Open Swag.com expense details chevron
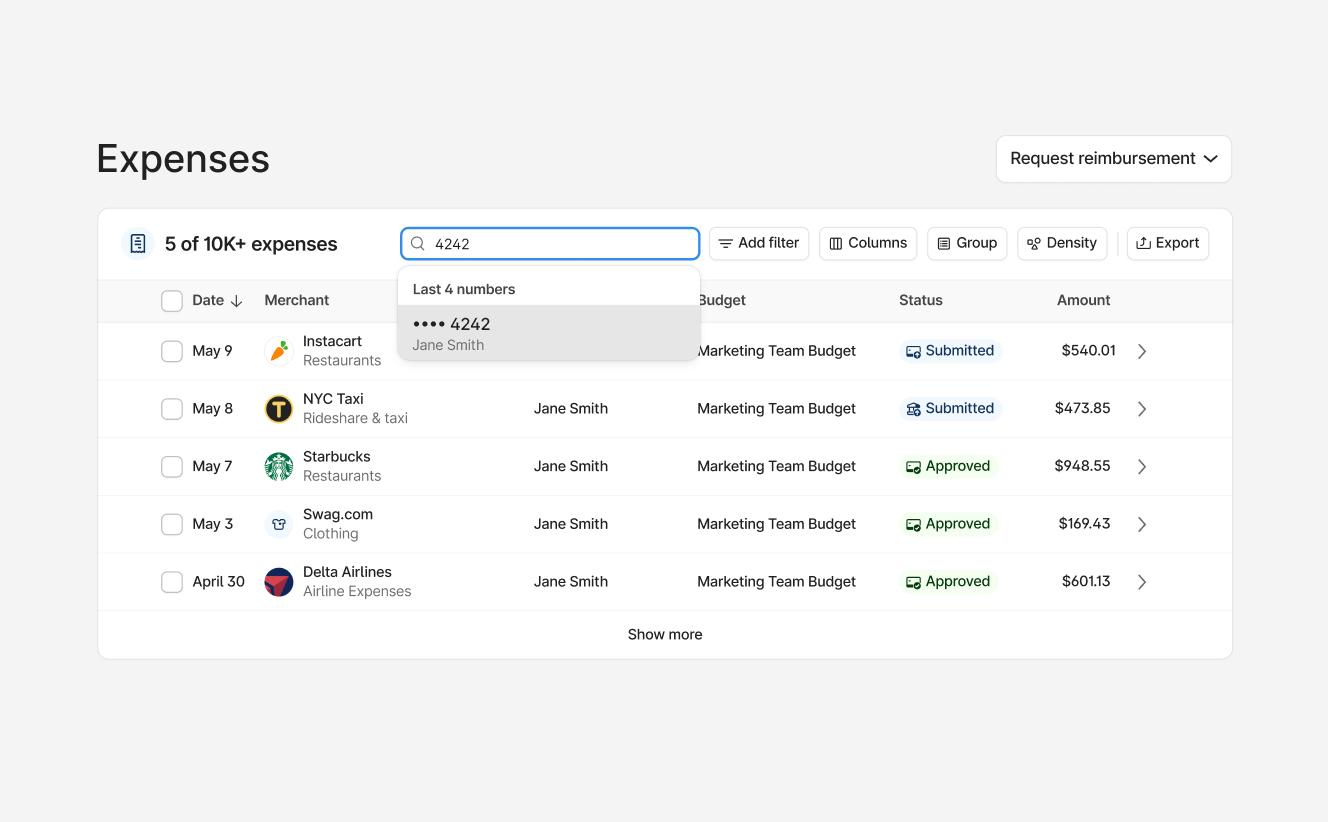The height and width of the screenshot is (822, 1328). [x=1142, y=524]
